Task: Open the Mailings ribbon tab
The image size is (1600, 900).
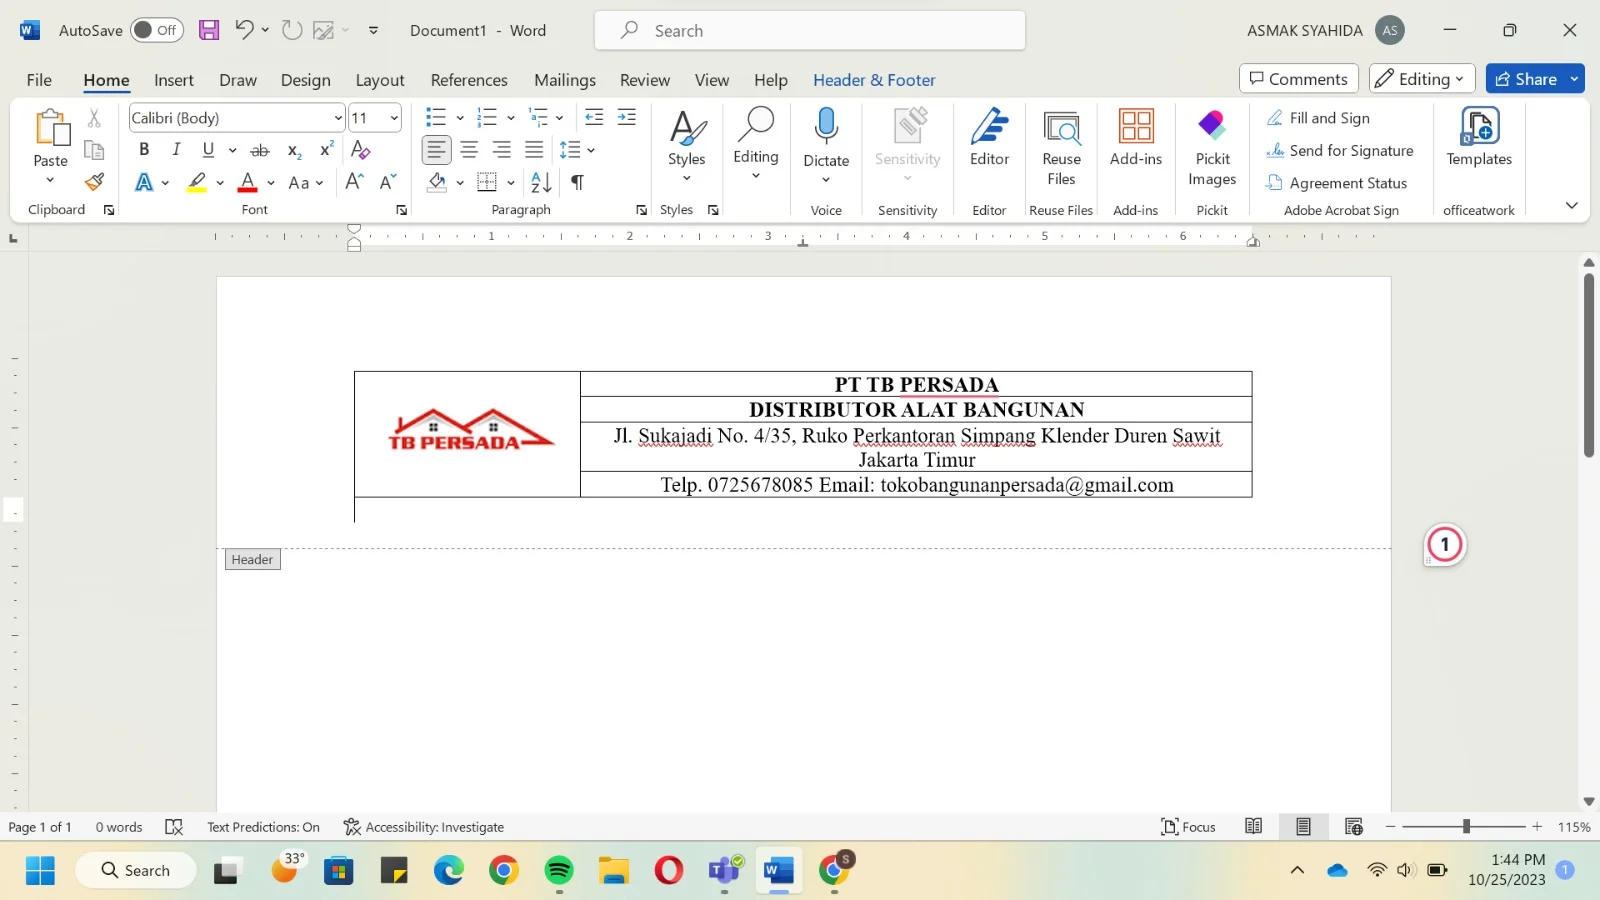Action: point(564,80)
